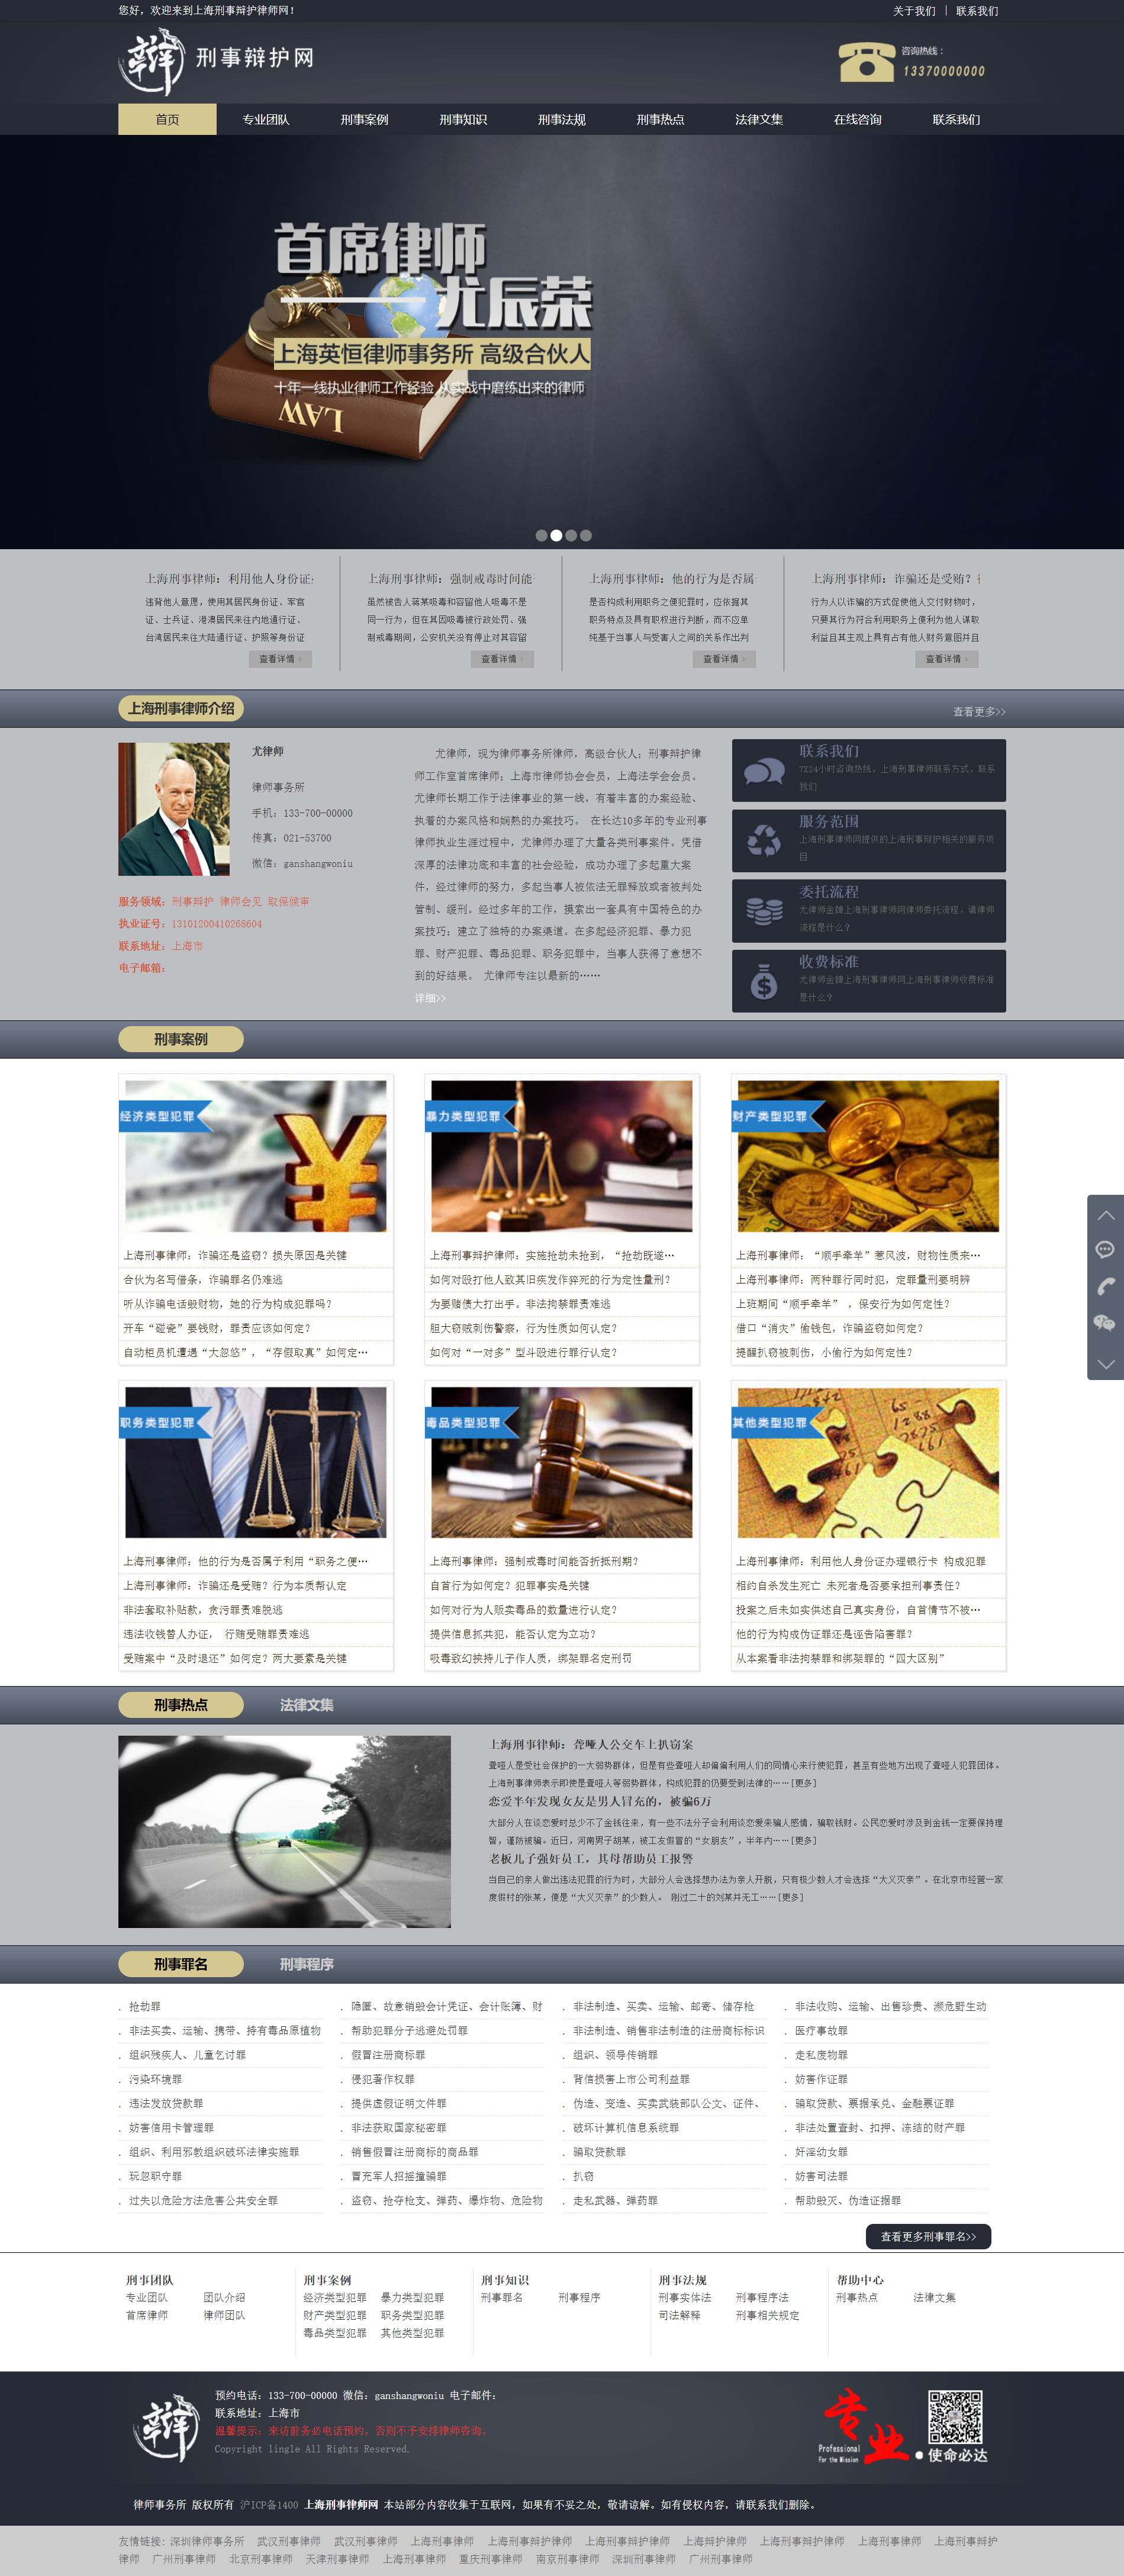Select the first banner carousel dot

click(x=541, y=536)
